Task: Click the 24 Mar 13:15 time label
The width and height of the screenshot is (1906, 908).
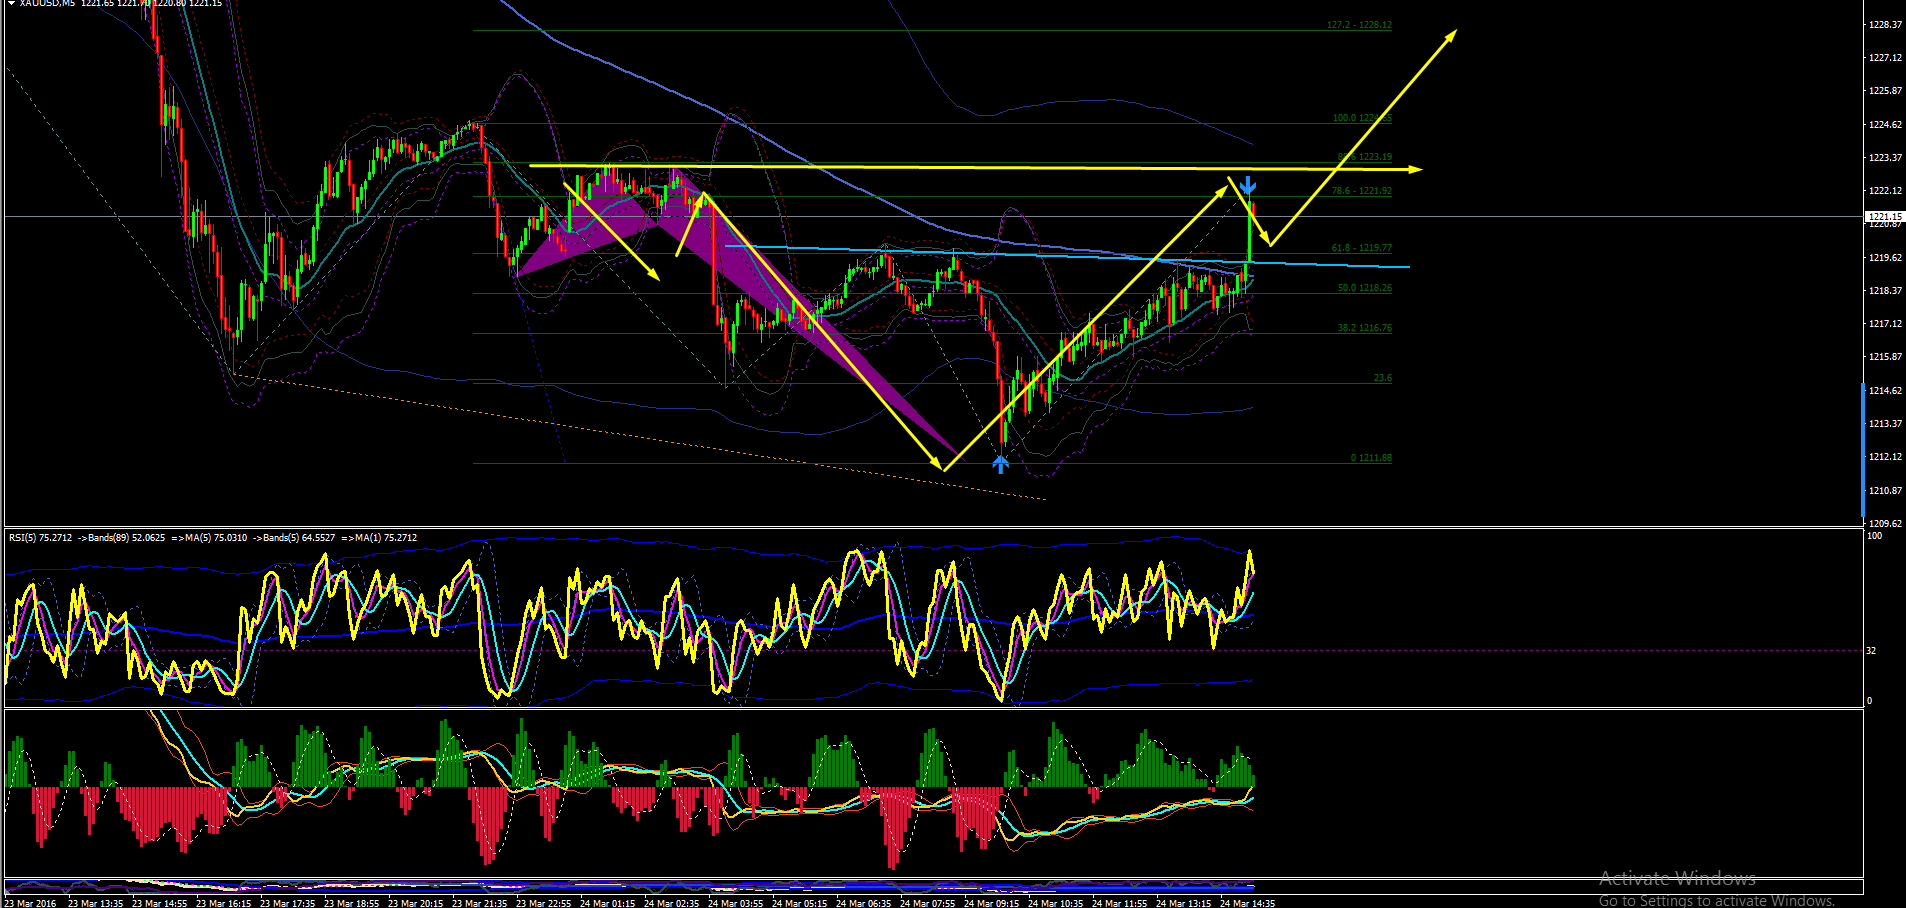Action: [1183, 903]
